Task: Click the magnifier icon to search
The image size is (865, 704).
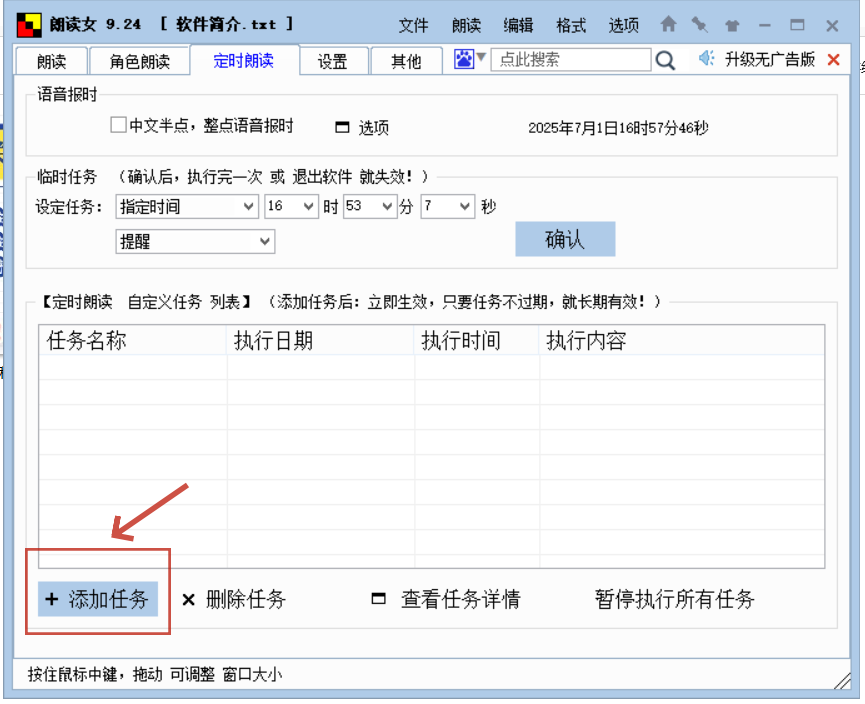Action: (665, 60)
